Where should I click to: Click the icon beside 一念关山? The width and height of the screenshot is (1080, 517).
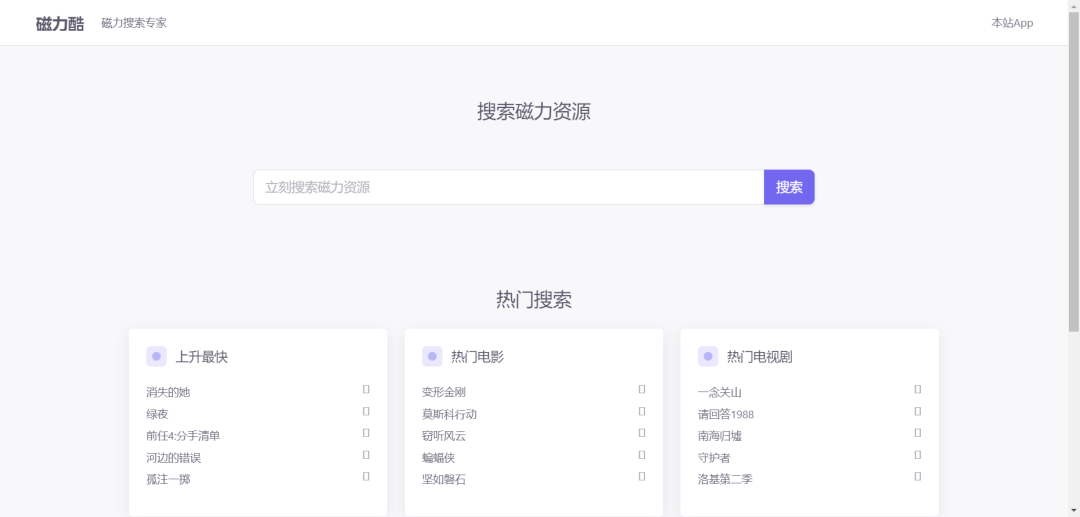917,389
